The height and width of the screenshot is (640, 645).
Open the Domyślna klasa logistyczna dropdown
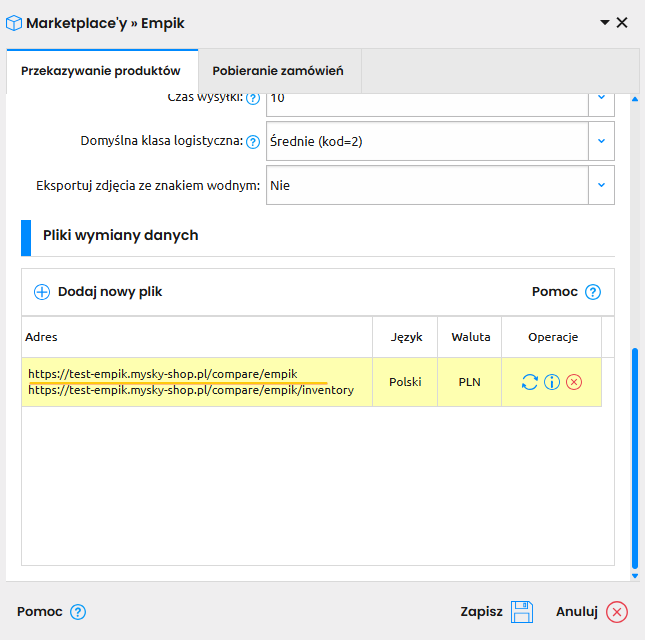[601, 141]
